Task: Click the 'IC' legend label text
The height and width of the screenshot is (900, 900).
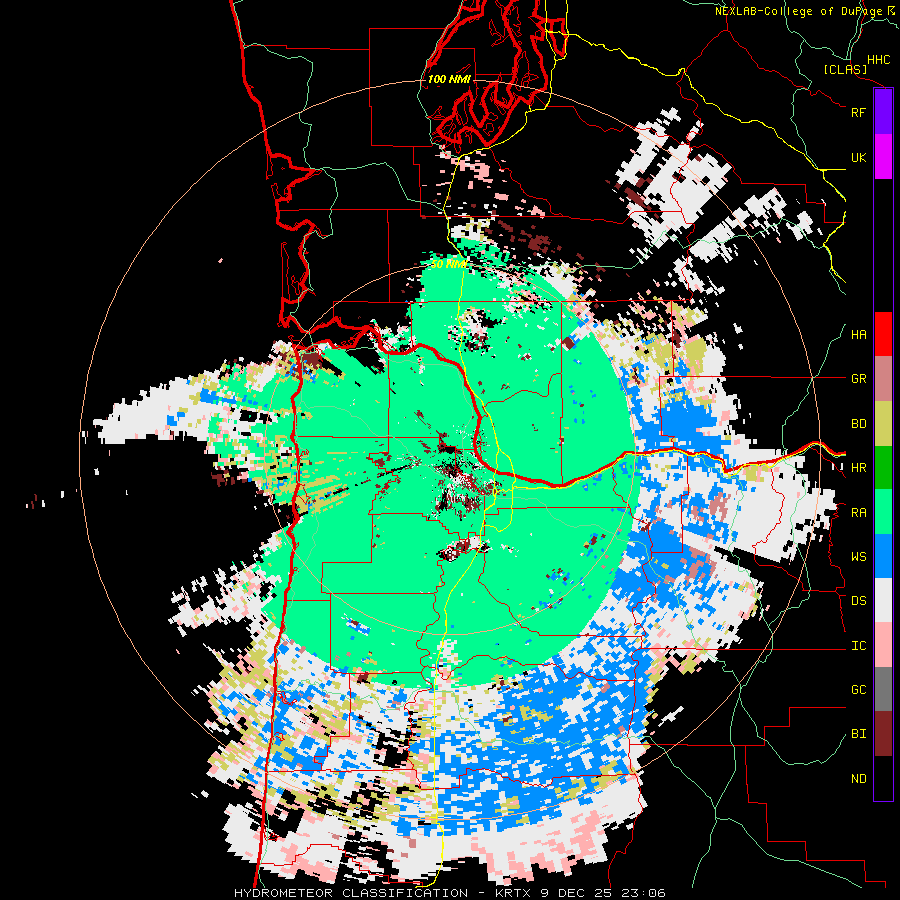Action: (x=858, y=646)
